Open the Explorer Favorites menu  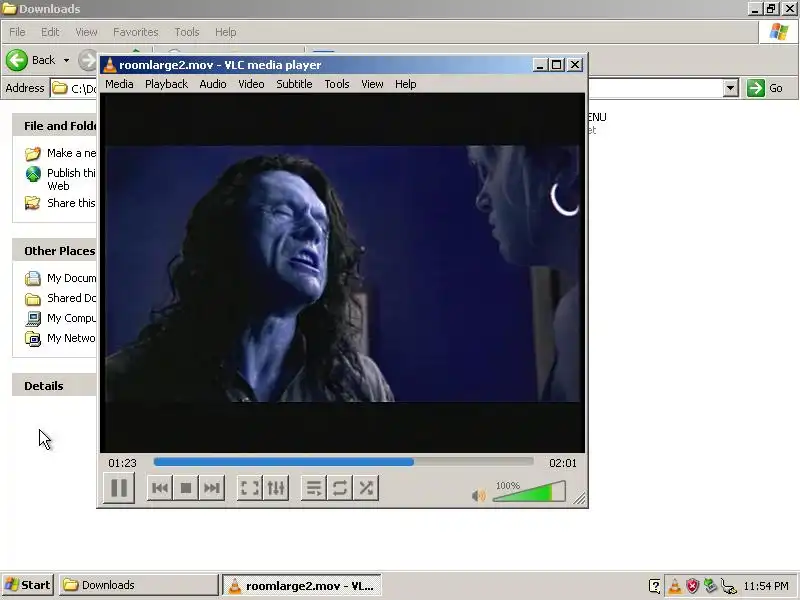[136, 32]
